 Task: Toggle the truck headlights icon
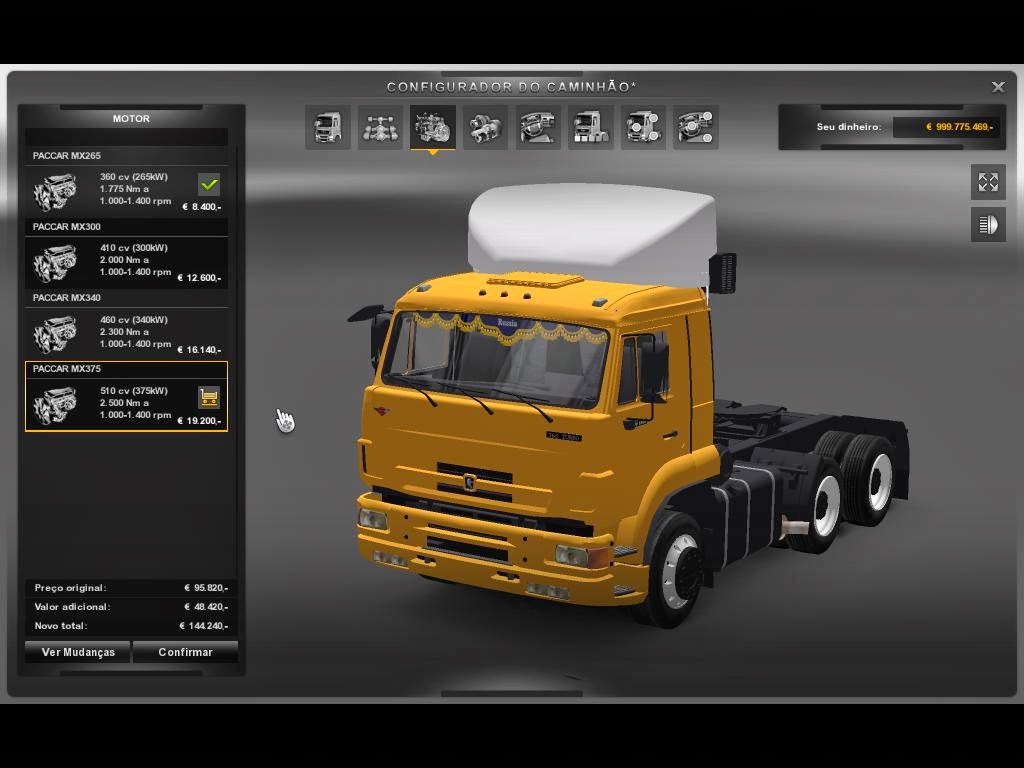pos(988,225)
